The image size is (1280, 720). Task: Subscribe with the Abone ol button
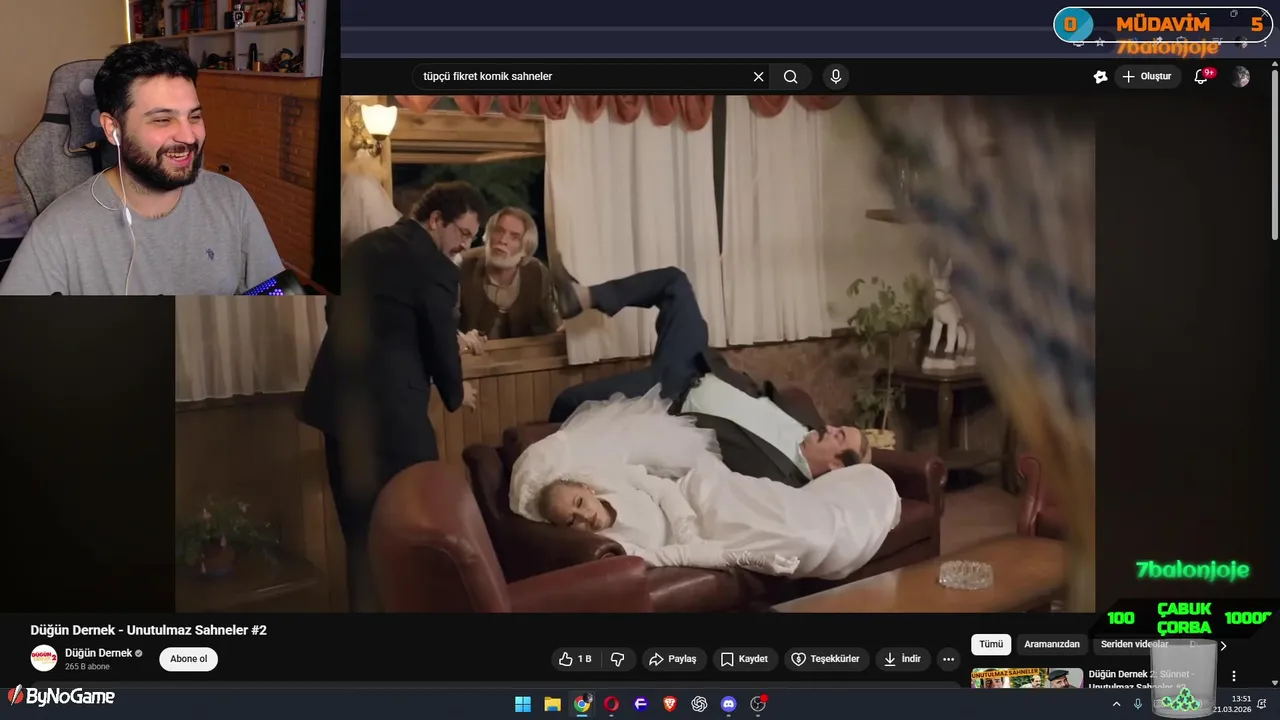coord(189,659)
